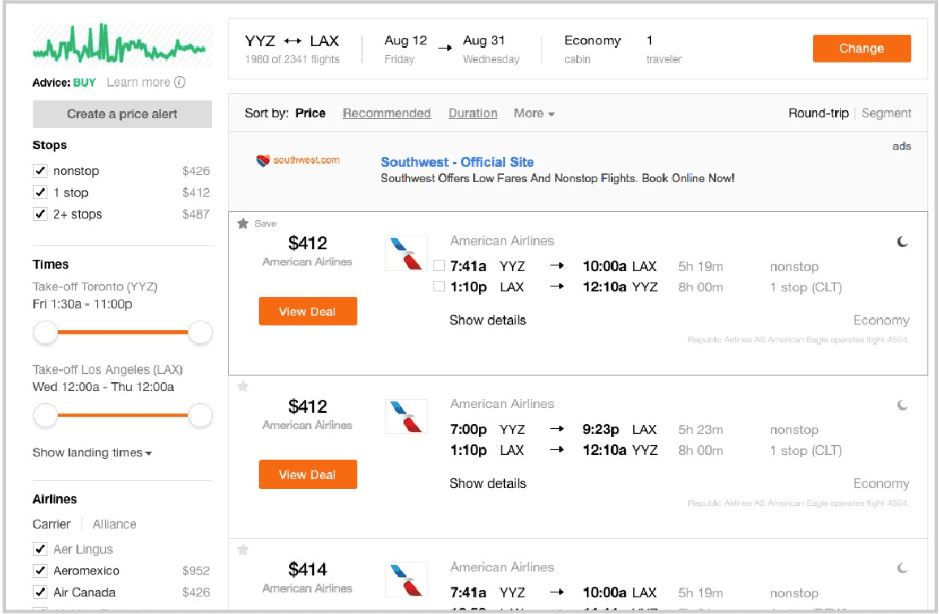Toggle the 2+ stops checkbox
Image resolution: width=939 pixels, height=614 pixels.
[41, 214]
